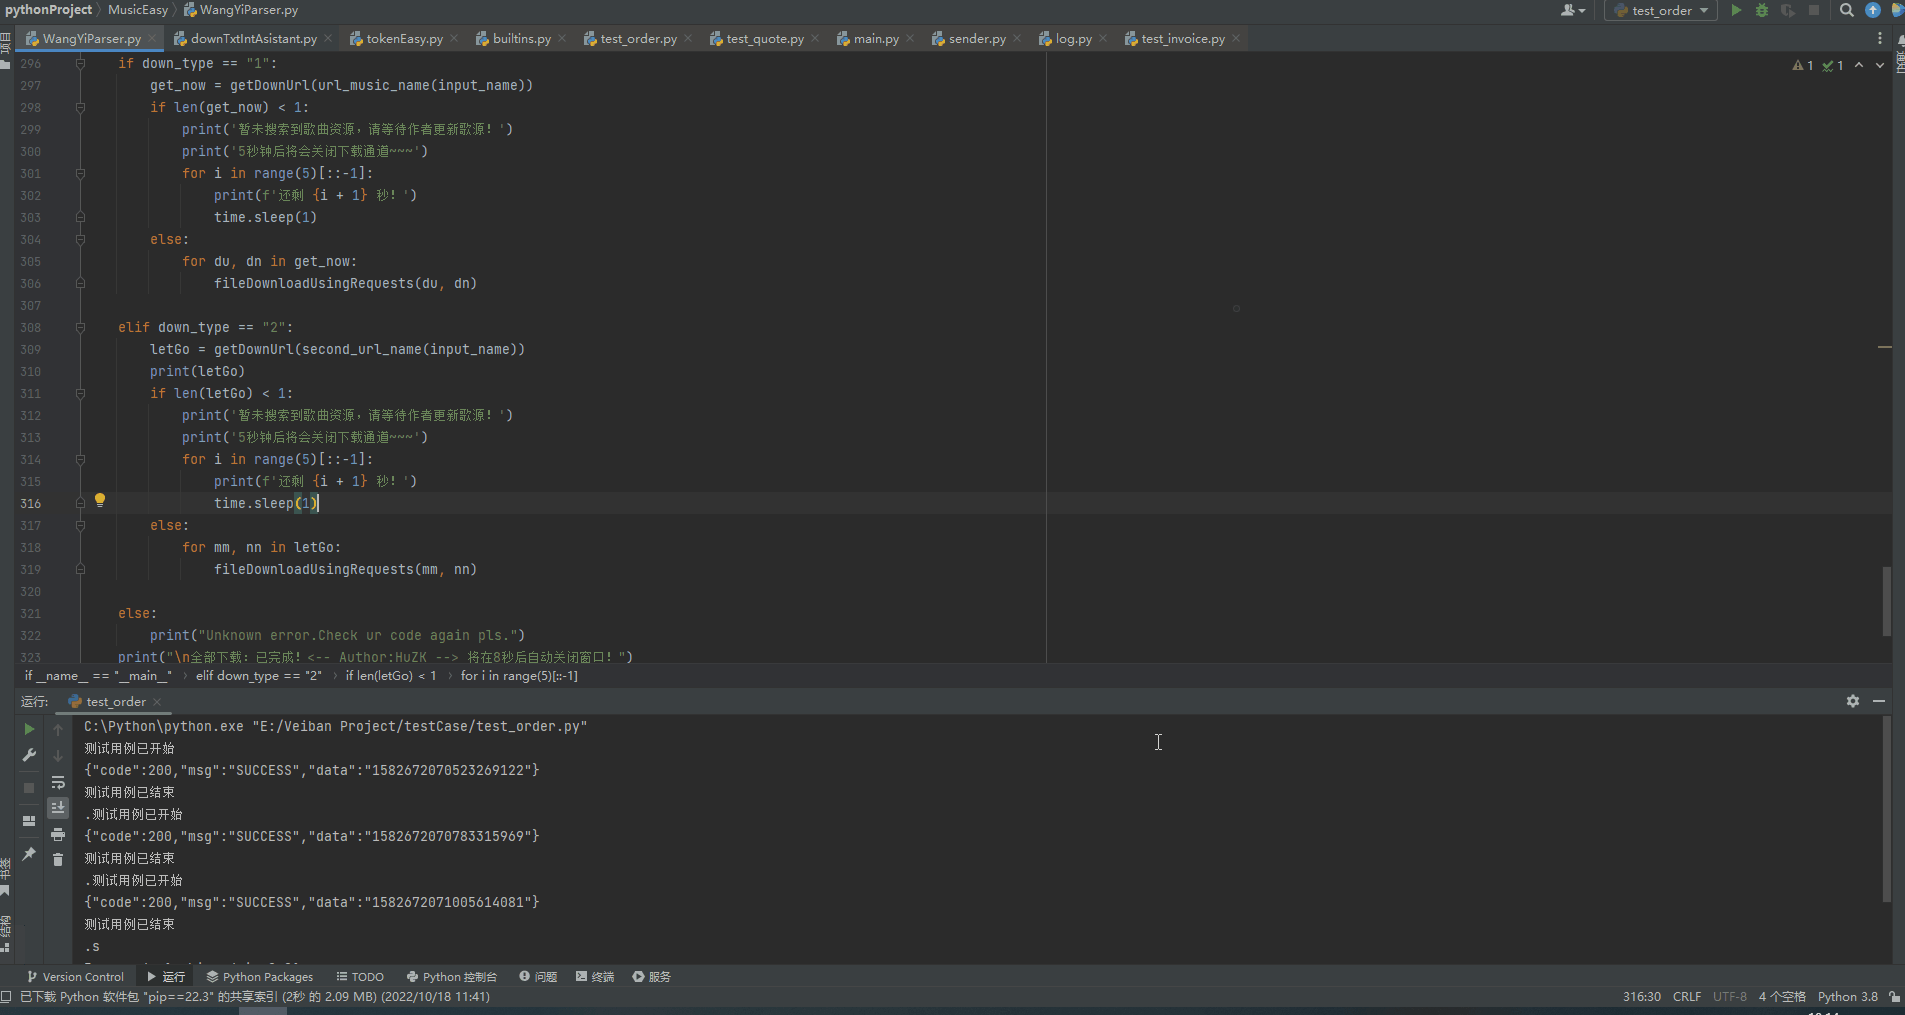Screen dimensions: 1905x1015
Task: Open console settings with the wrench icon
Action: [x=28, y=754]
